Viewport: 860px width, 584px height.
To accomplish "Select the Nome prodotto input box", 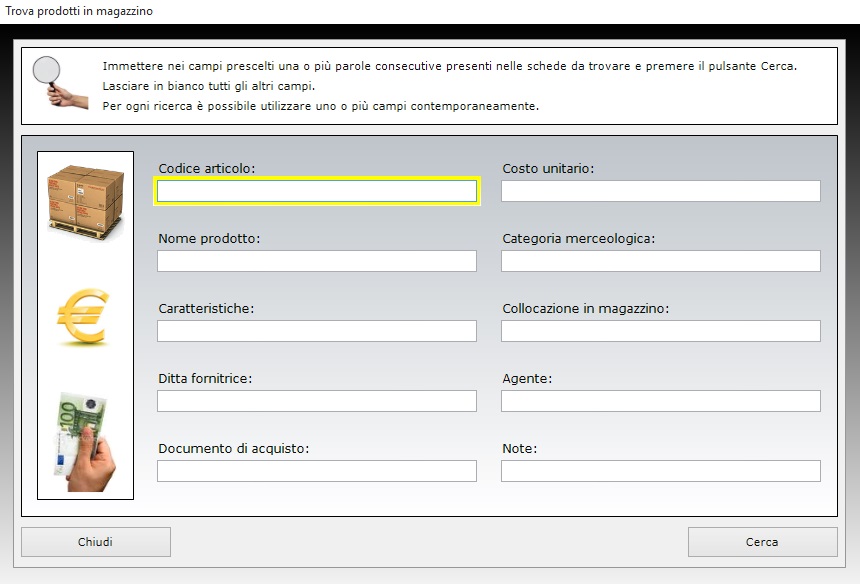I will tap(317, 261).
